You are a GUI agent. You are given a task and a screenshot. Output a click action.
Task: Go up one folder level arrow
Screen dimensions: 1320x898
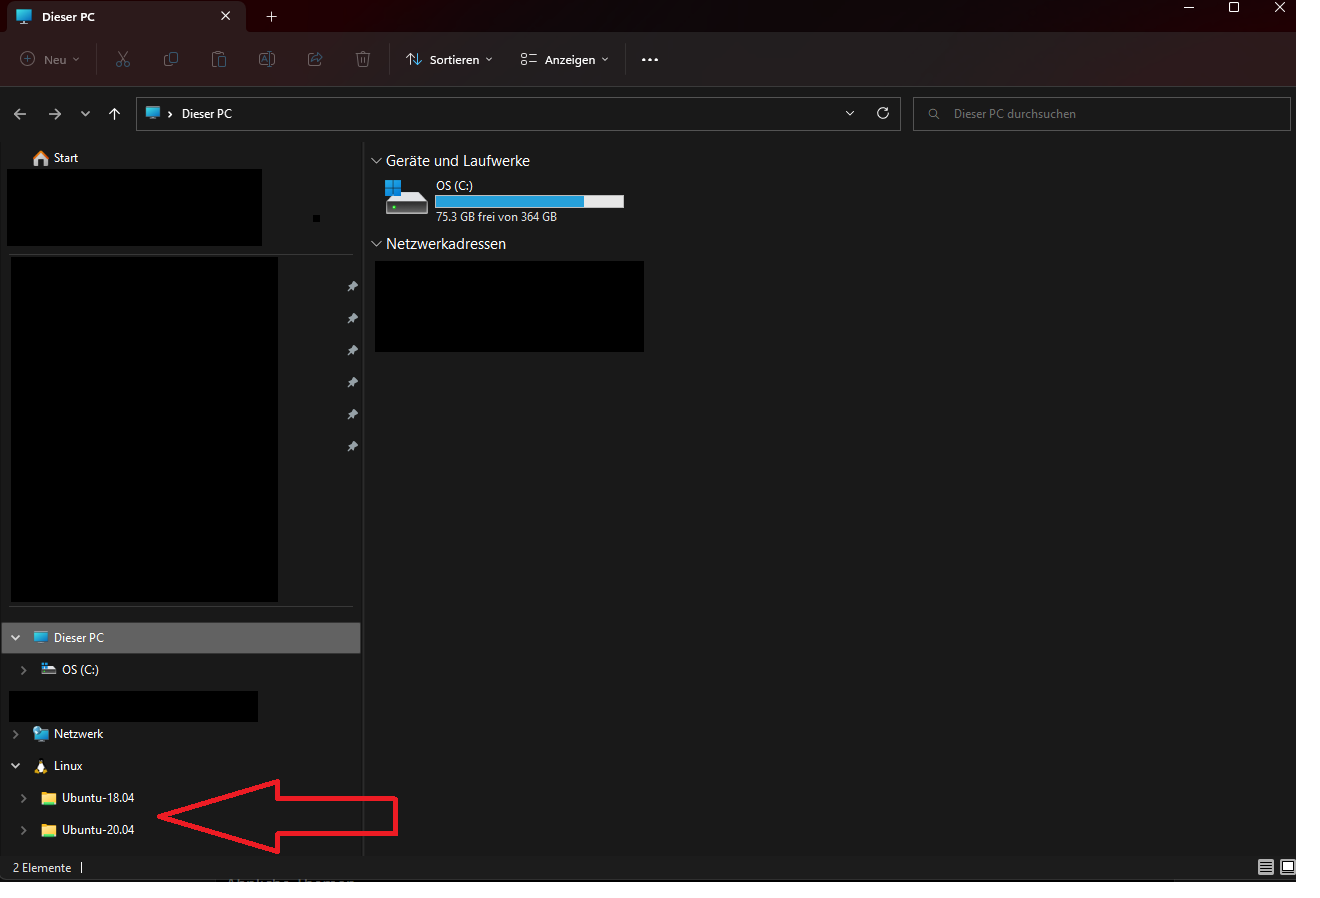coord(115,114)
